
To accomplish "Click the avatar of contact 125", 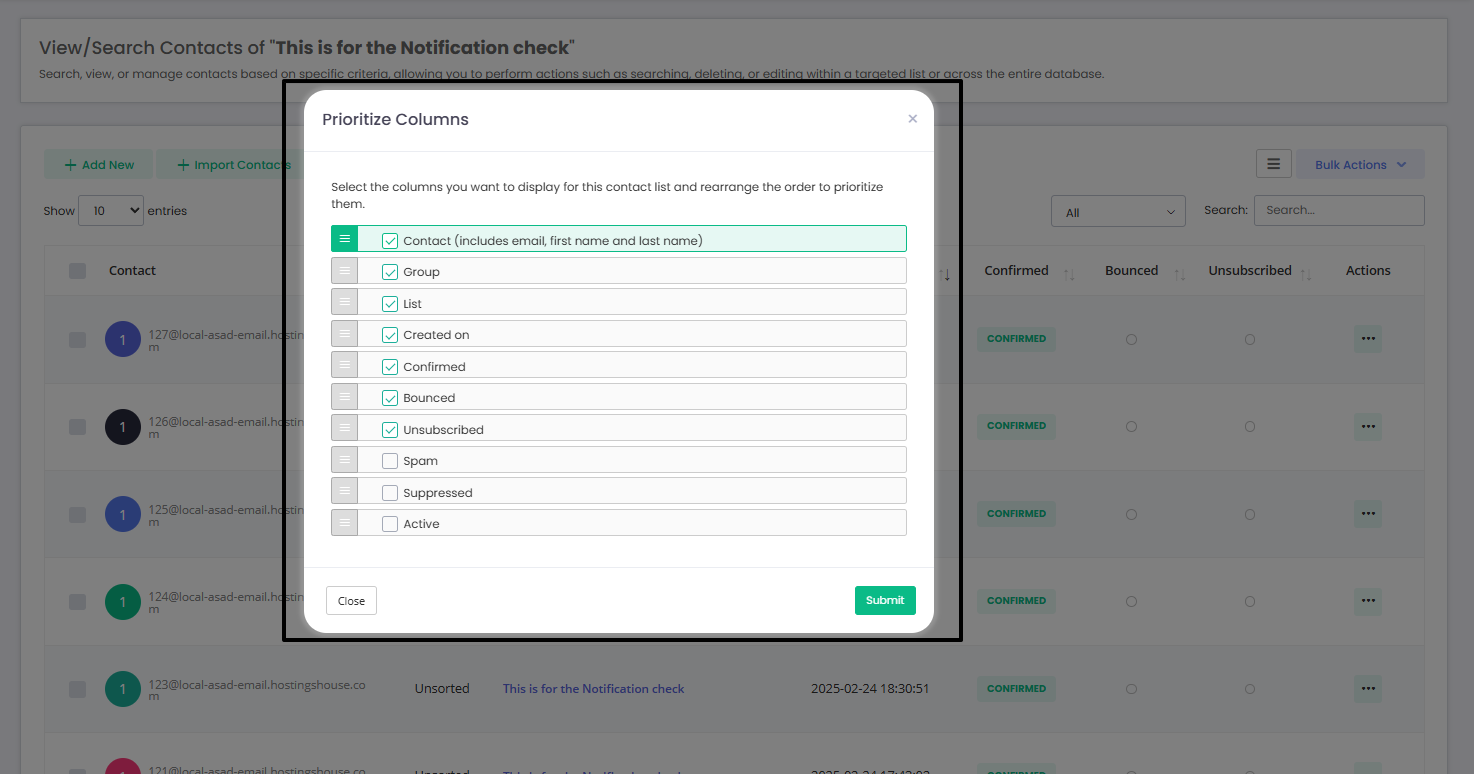I will tap(123, 514).
